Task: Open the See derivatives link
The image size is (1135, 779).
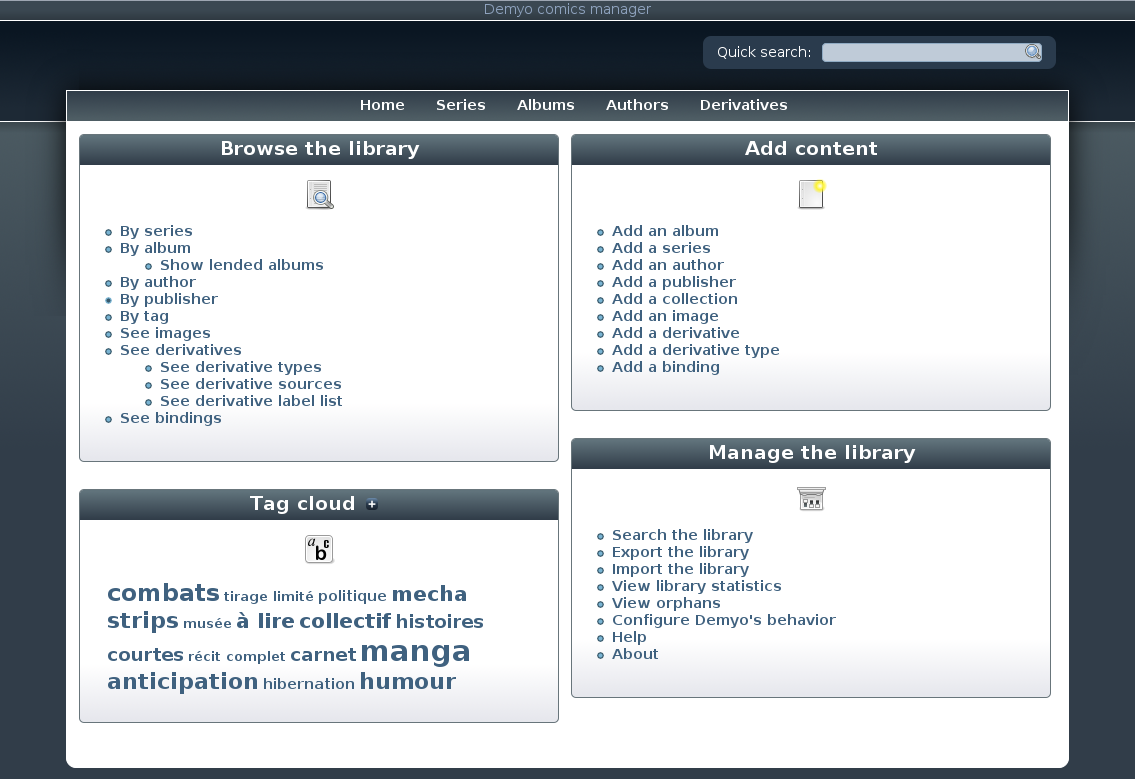Action: pyautogui.click(x=181, y=350)
